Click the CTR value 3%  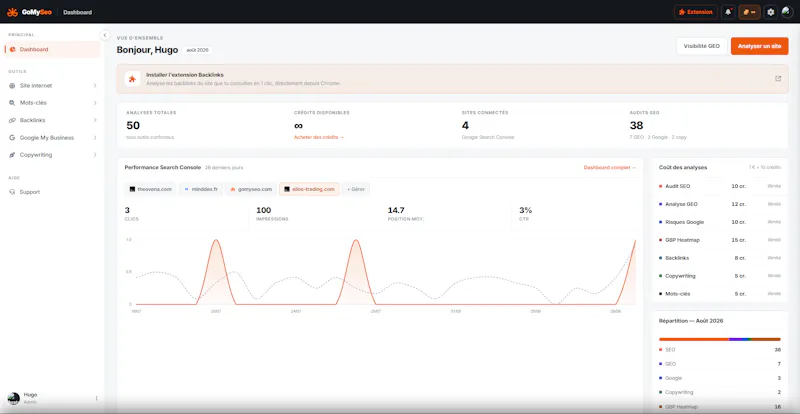click(526, 210)
